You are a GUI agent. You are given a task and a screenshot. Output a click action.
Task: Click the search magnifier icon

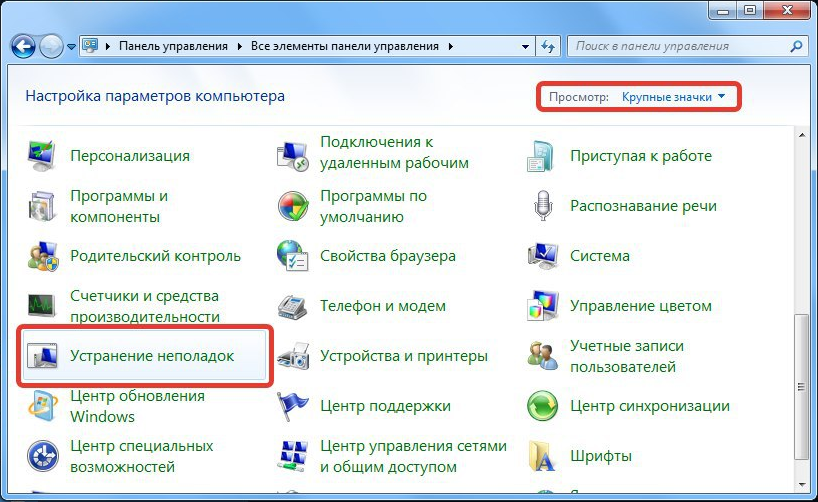pos(796,46)
